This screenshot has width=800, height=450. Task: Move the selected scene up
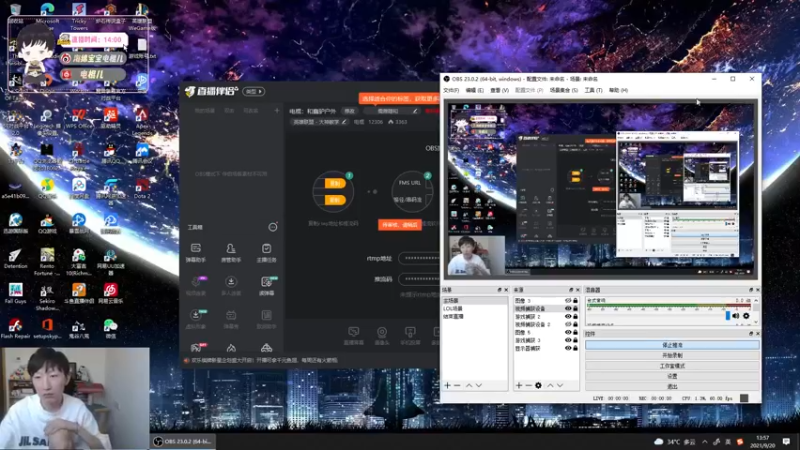click(469, 385)
